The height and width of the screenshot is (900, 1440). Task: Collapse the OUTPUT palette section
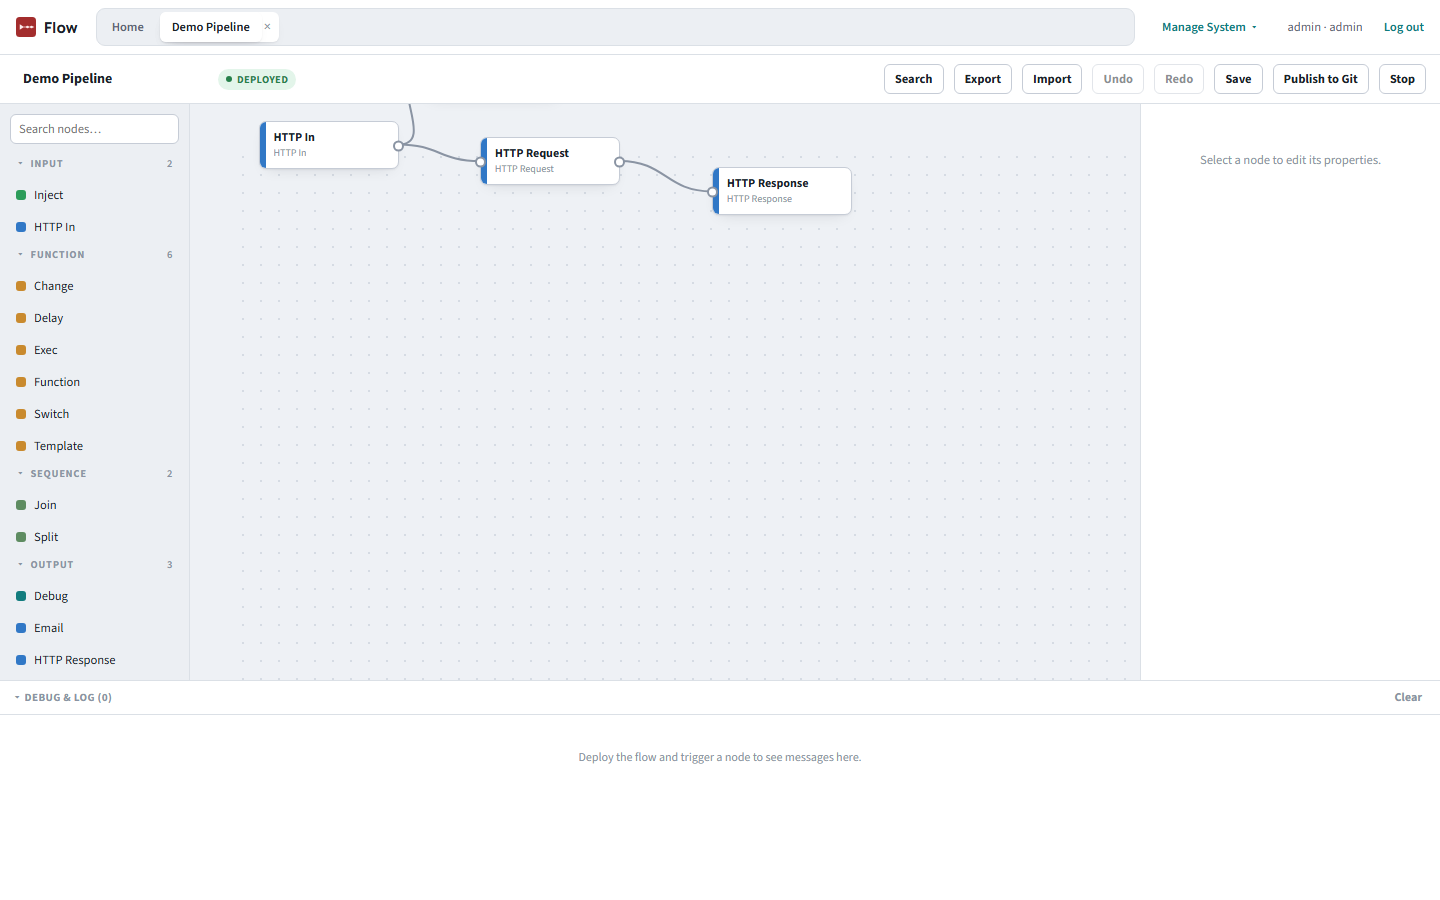(x=94, y=564)
